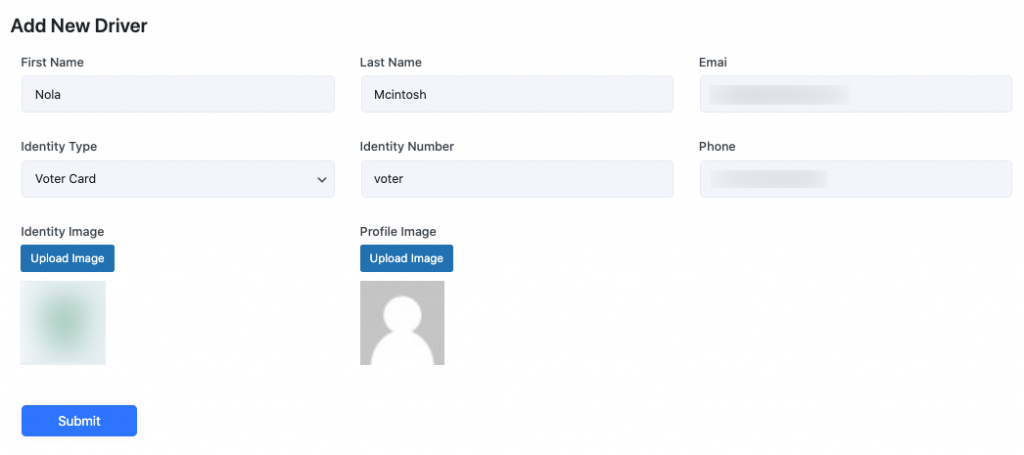Viewport: 1024px width, 455px height.
Task: Click the First Name input field
Action: pos(177,95)
